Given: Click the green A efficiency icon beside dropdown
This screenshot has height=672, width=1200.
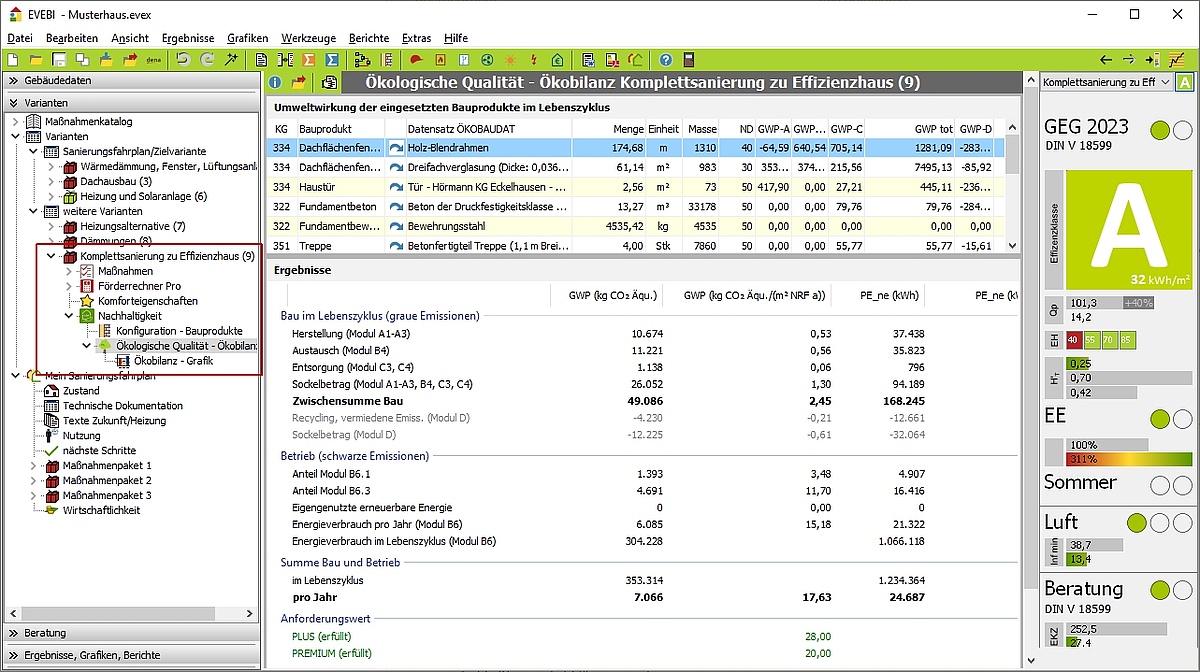Looking at the screenshot, I should (1185, 82).
